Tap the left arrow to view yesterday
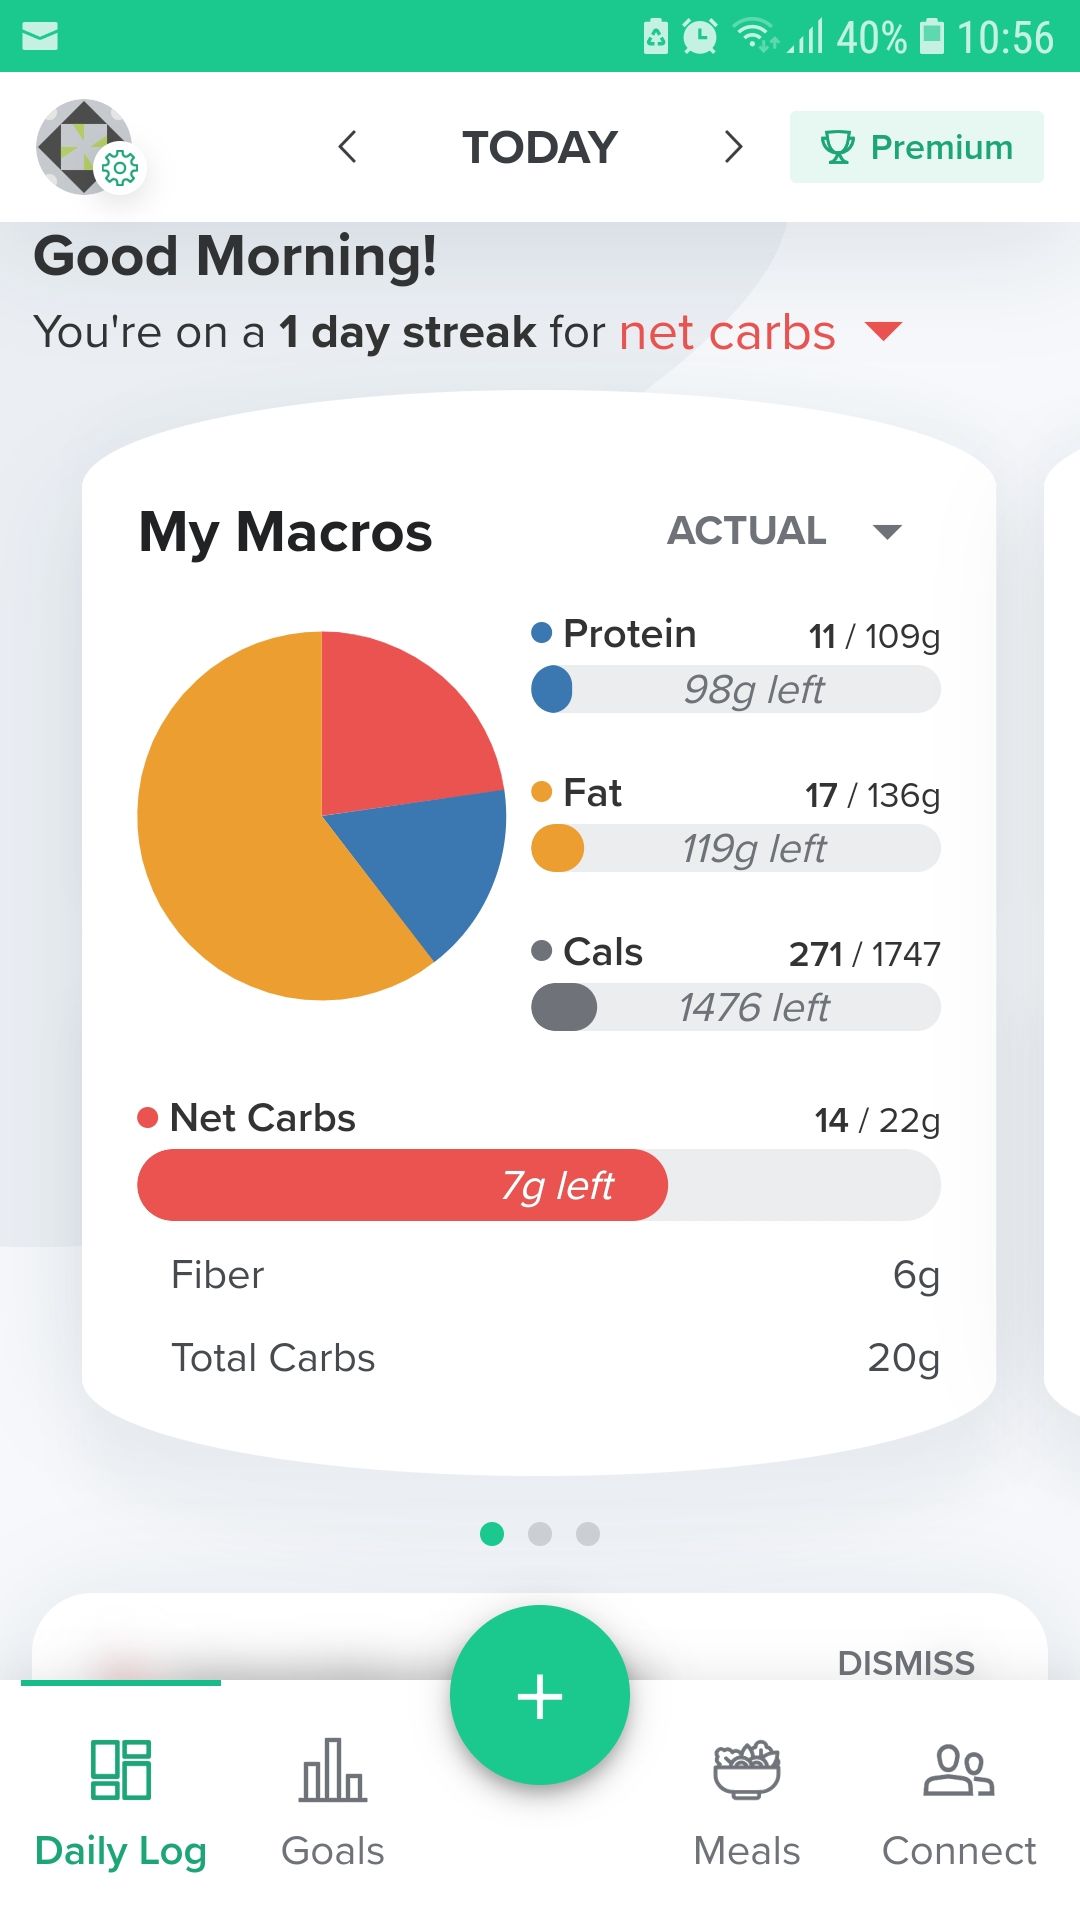The image size is (1080, 1920). pos(347,147)
